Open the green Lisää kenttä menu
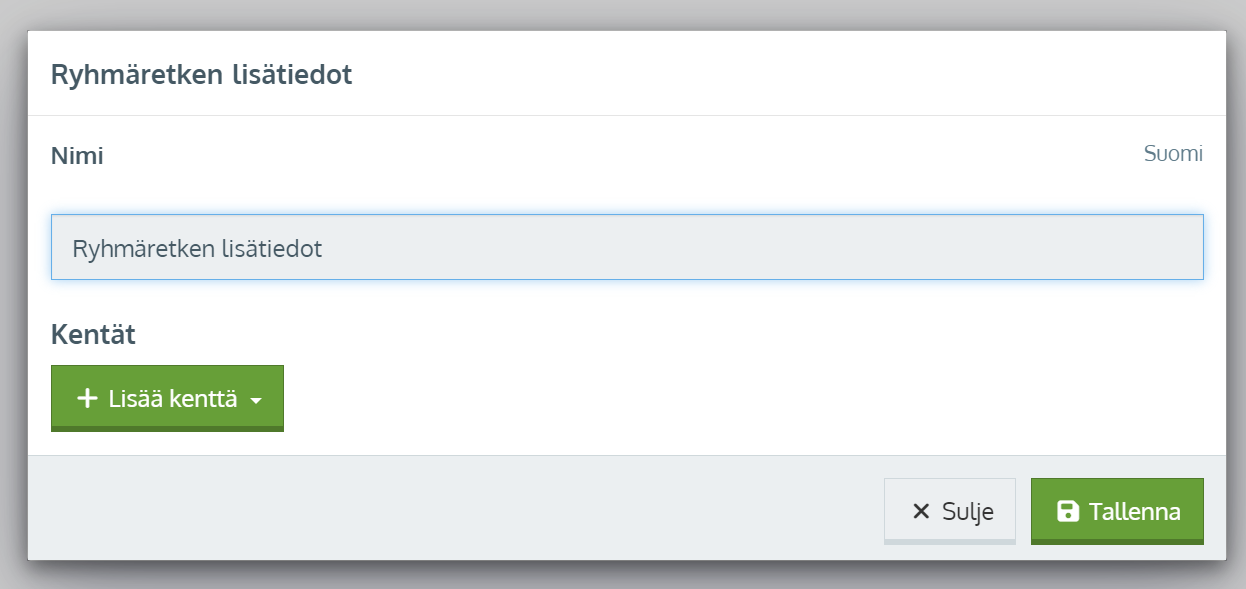Image resolution: width=1246 pixels, height=589 pixels. [x=167, y=398]
